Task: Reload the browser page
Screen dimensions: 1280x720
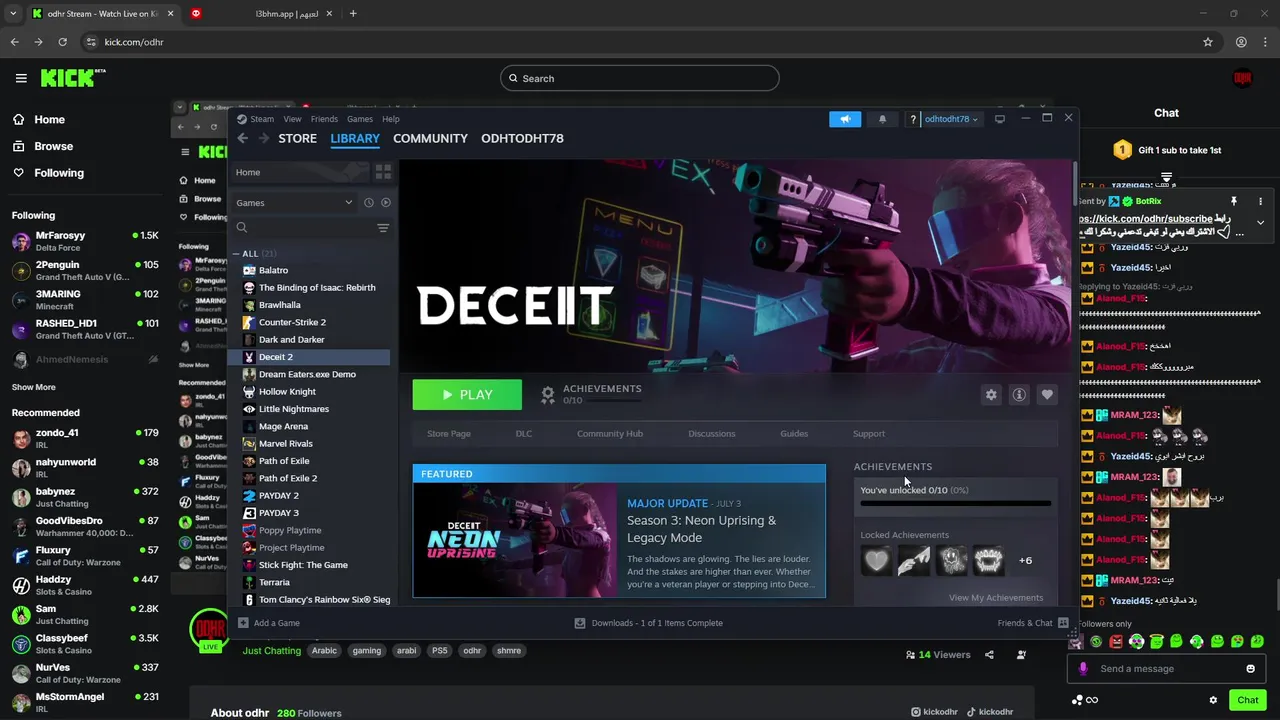Action: (x=62, y=42)
